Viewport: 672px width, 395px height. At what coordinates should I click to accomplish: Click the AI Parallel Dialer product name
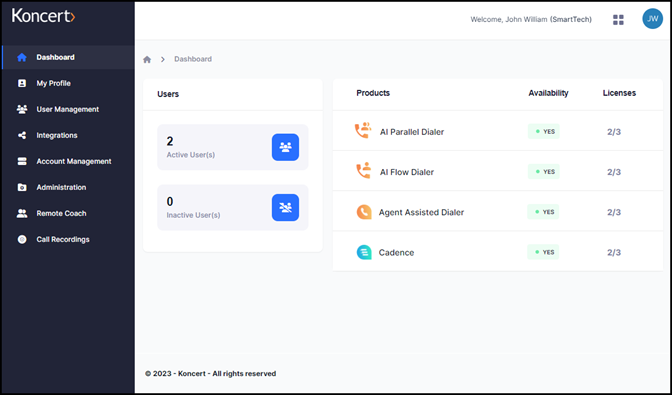(412, 132)
